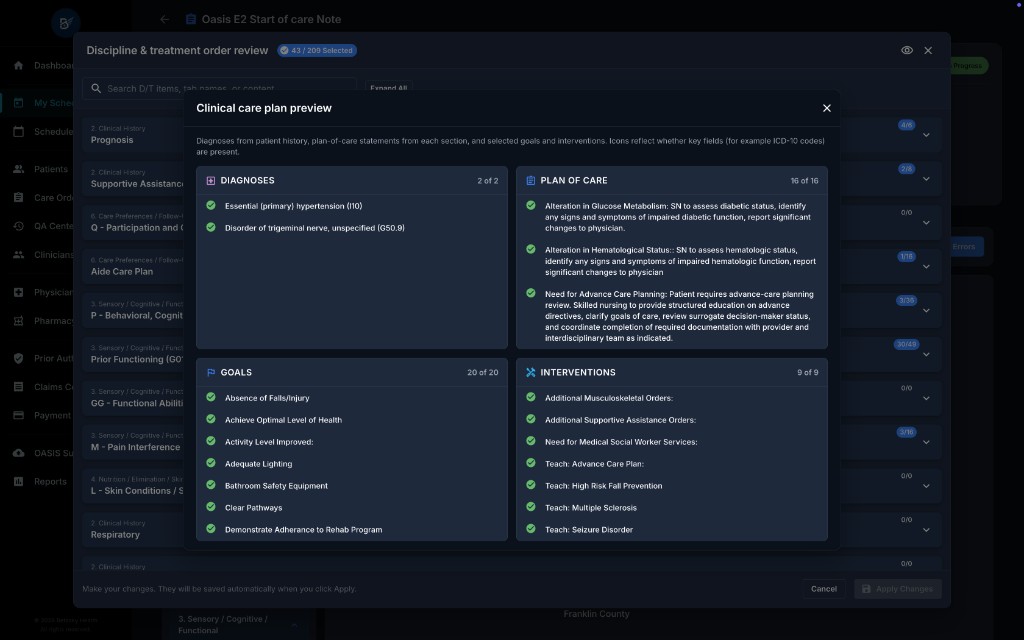1024x640 pixels.
Task: Expand the Prior Functioning row chevron
Action: (926, 355)
